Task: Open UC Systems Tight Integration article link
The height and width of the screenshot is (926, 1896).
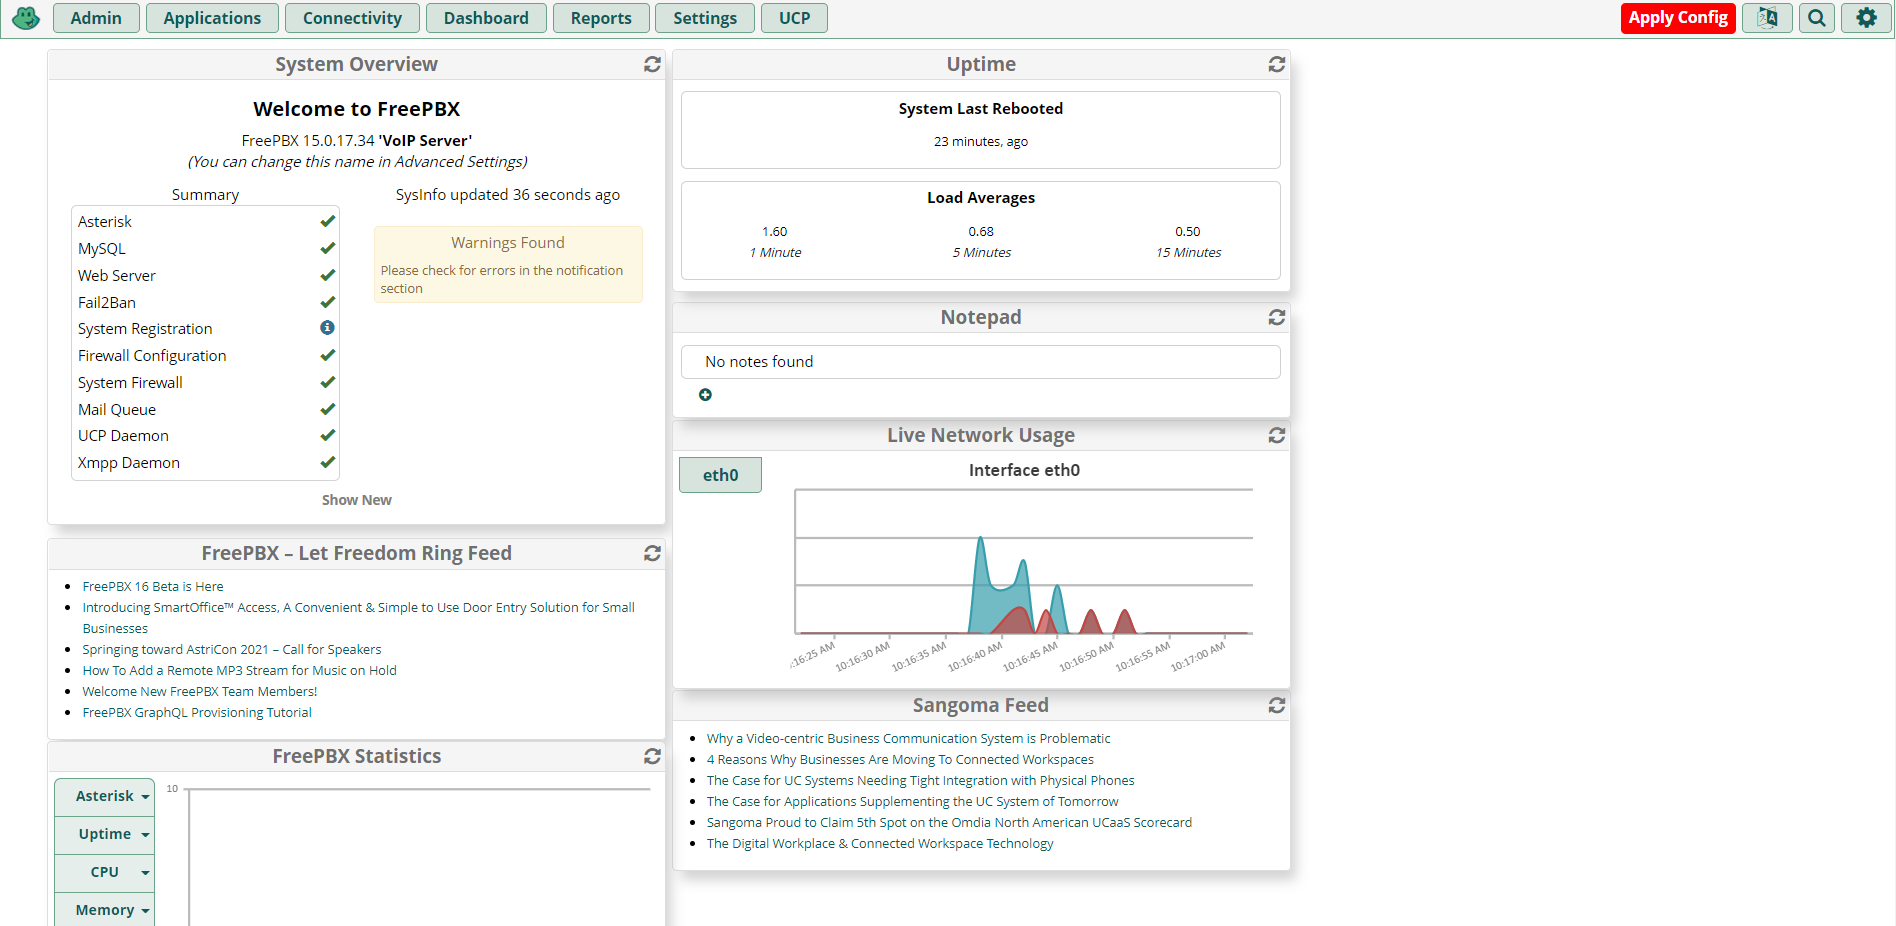Action: click(920, 781)
